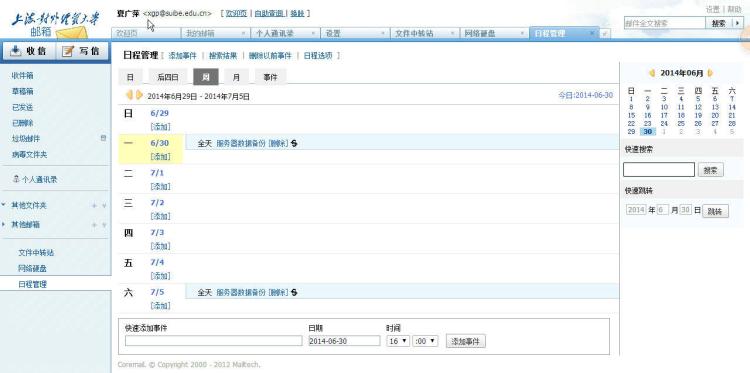The image size is (750, 373).
Task: Click the 添加事件 button in quick add
Action: 465,341
